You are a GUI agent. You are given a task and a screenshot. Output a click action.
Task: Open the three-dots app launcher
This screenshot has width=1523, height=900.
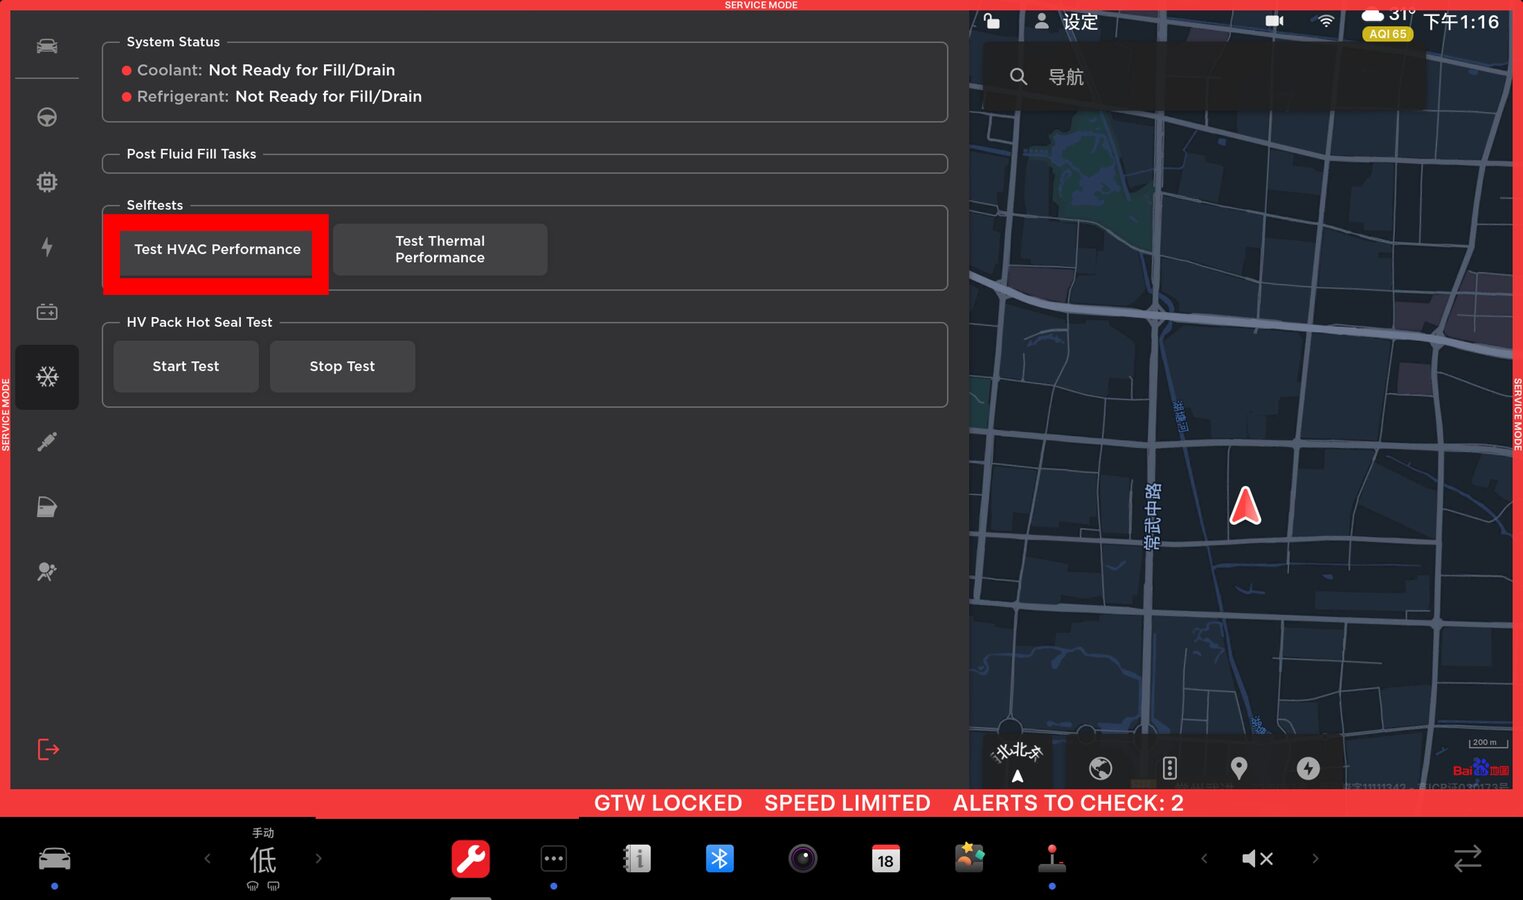553,859
